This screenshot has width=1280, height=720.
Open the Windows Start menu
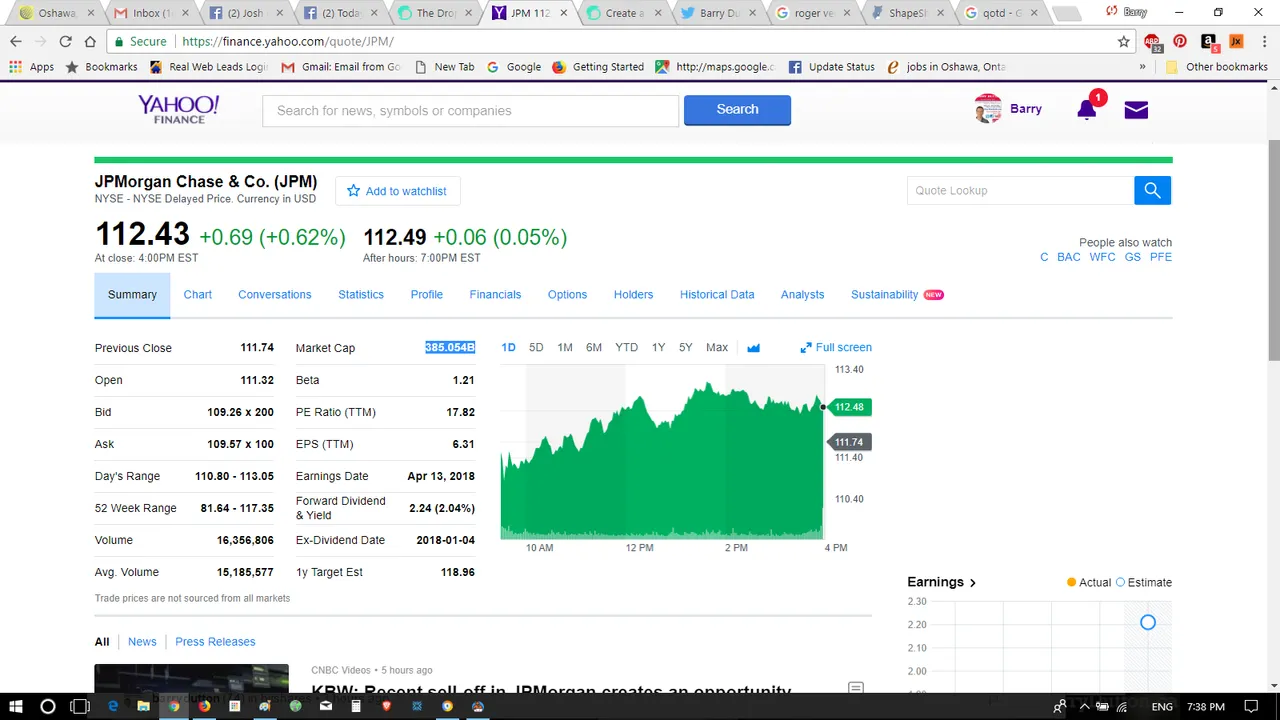coord(16,706)
